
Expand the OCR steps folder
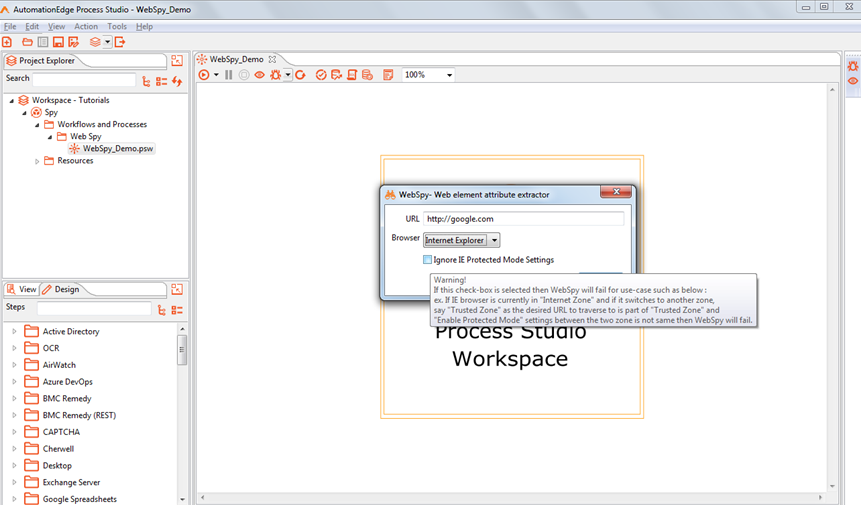(14, 348)
